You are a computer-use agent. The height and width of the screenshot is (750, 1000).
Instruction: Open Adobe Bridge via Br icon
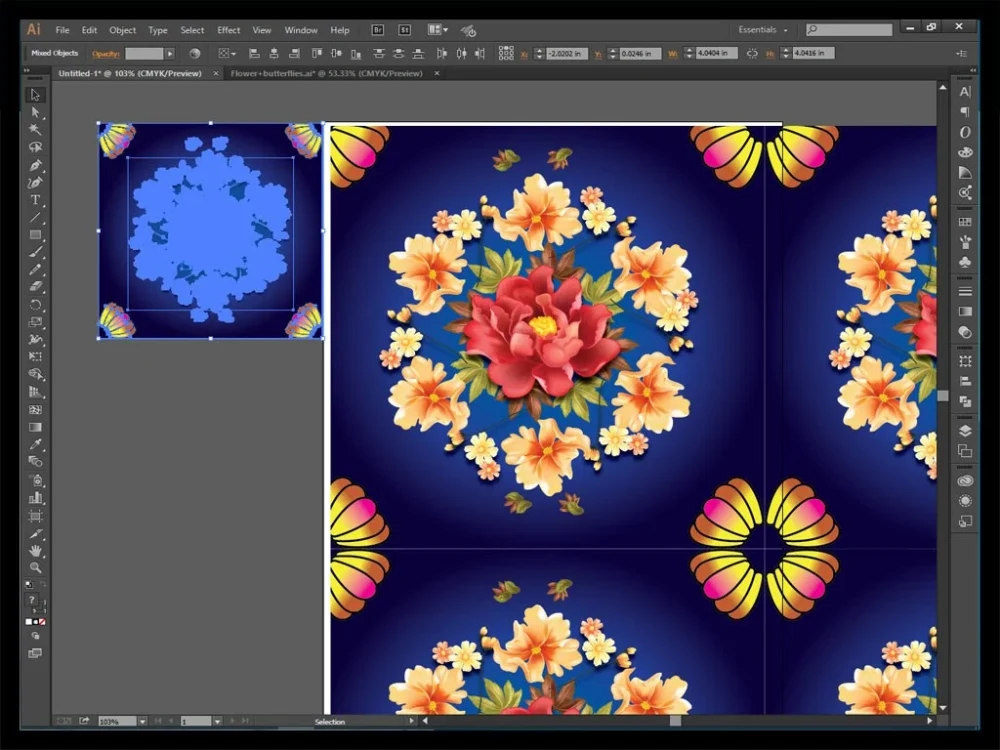point(378,30)
